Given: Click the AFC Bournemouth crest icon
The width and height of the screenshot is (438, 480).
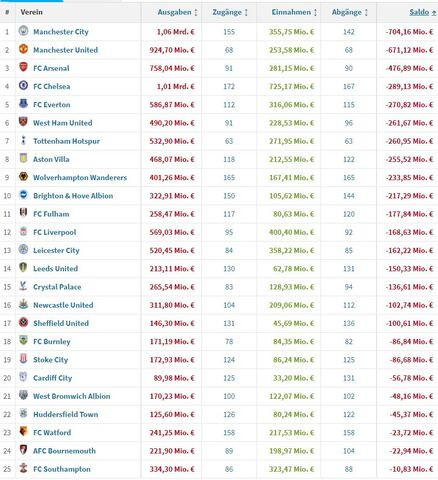Looking at the screenshot, I should (23, 450).
